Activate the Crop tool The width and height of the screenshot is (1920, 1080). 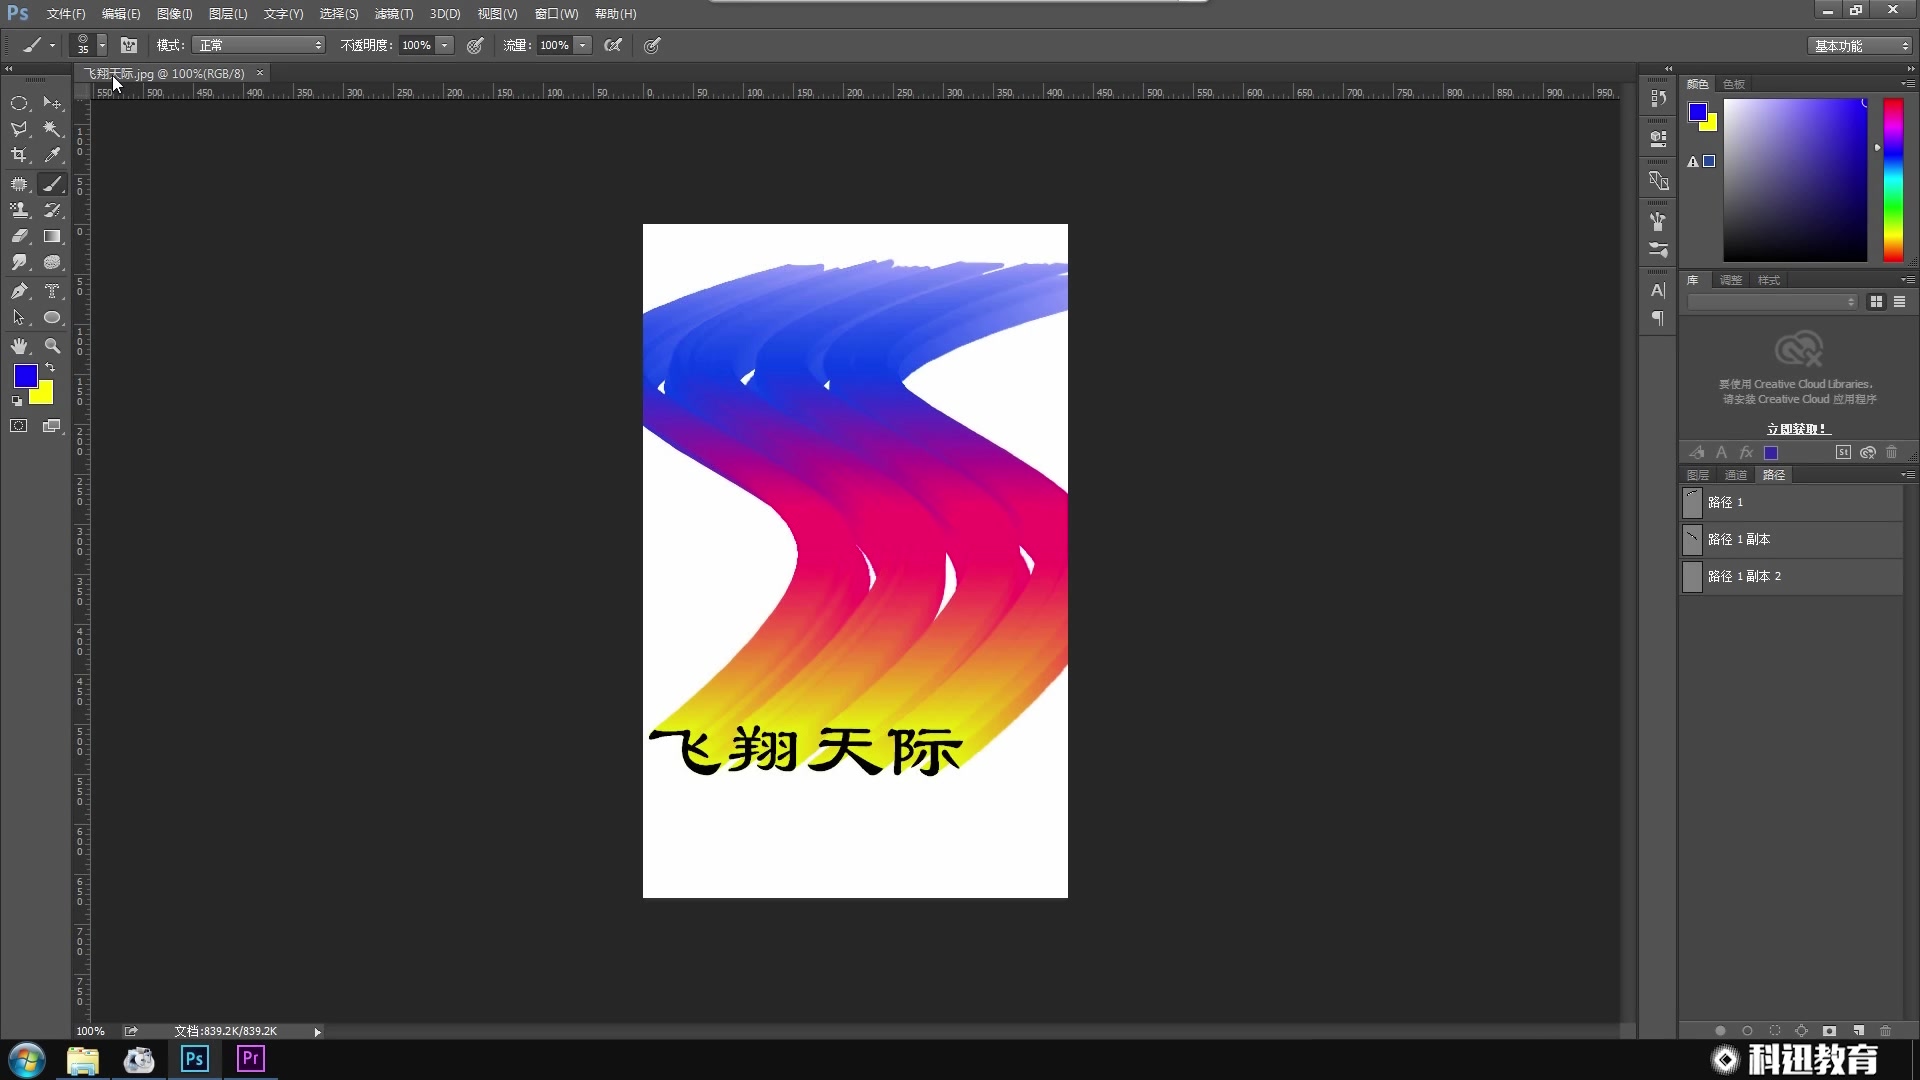click(20, 155)
